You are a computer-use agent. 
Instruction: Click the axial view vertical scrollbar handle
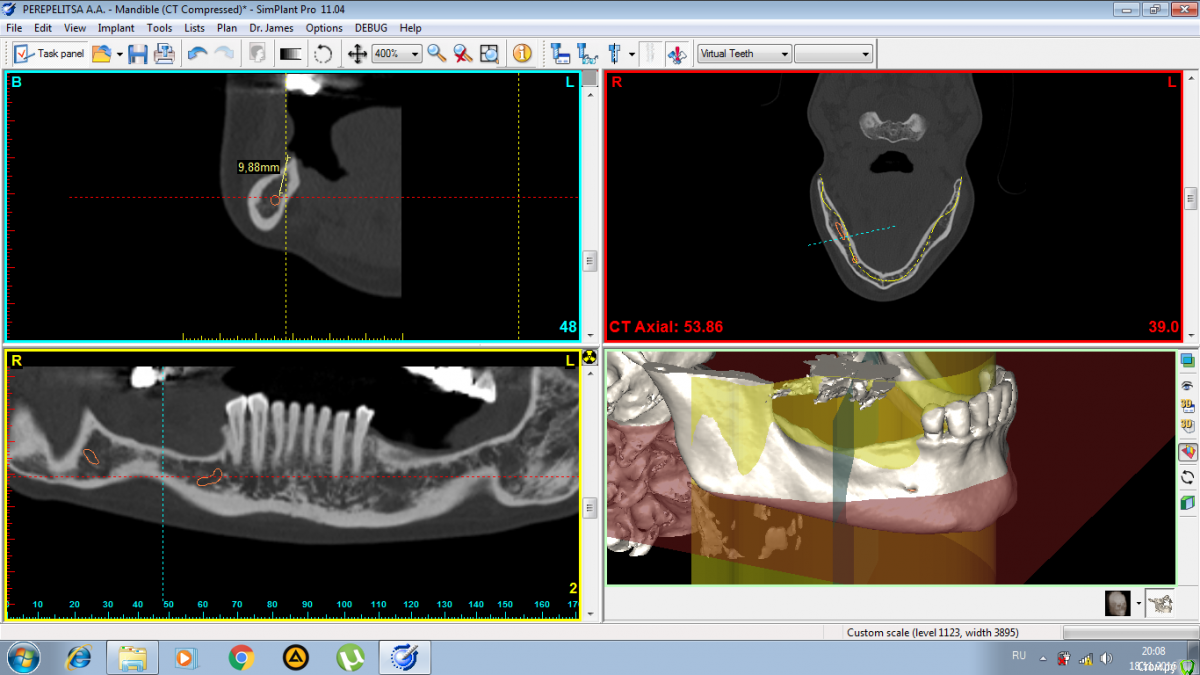coord(1190,198)
